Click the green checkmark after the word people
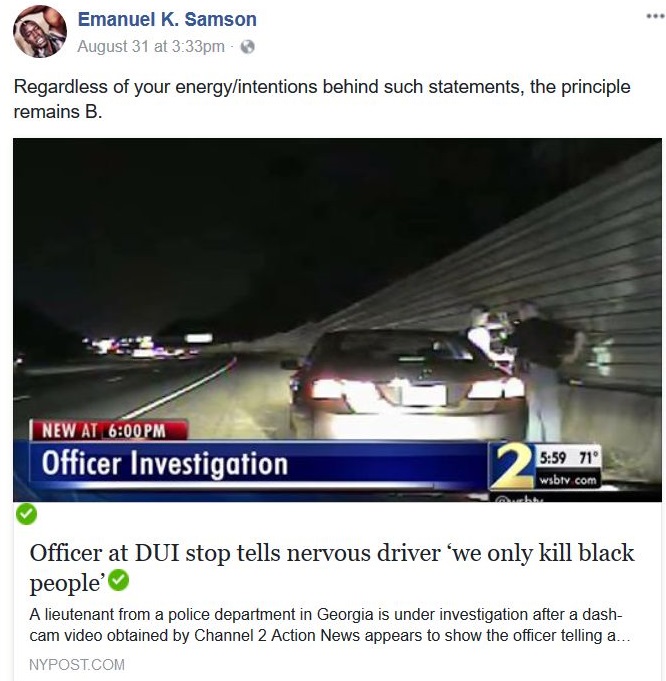 [x=119, y=581]
